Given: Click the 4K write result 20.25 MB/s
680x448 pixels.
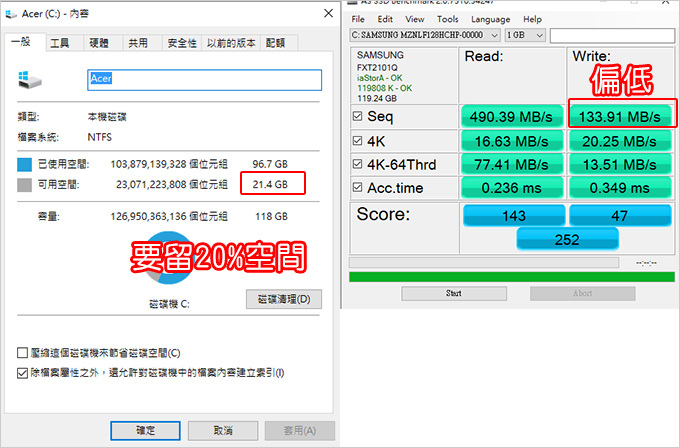Looking at the screenshot, I should 620,141.
